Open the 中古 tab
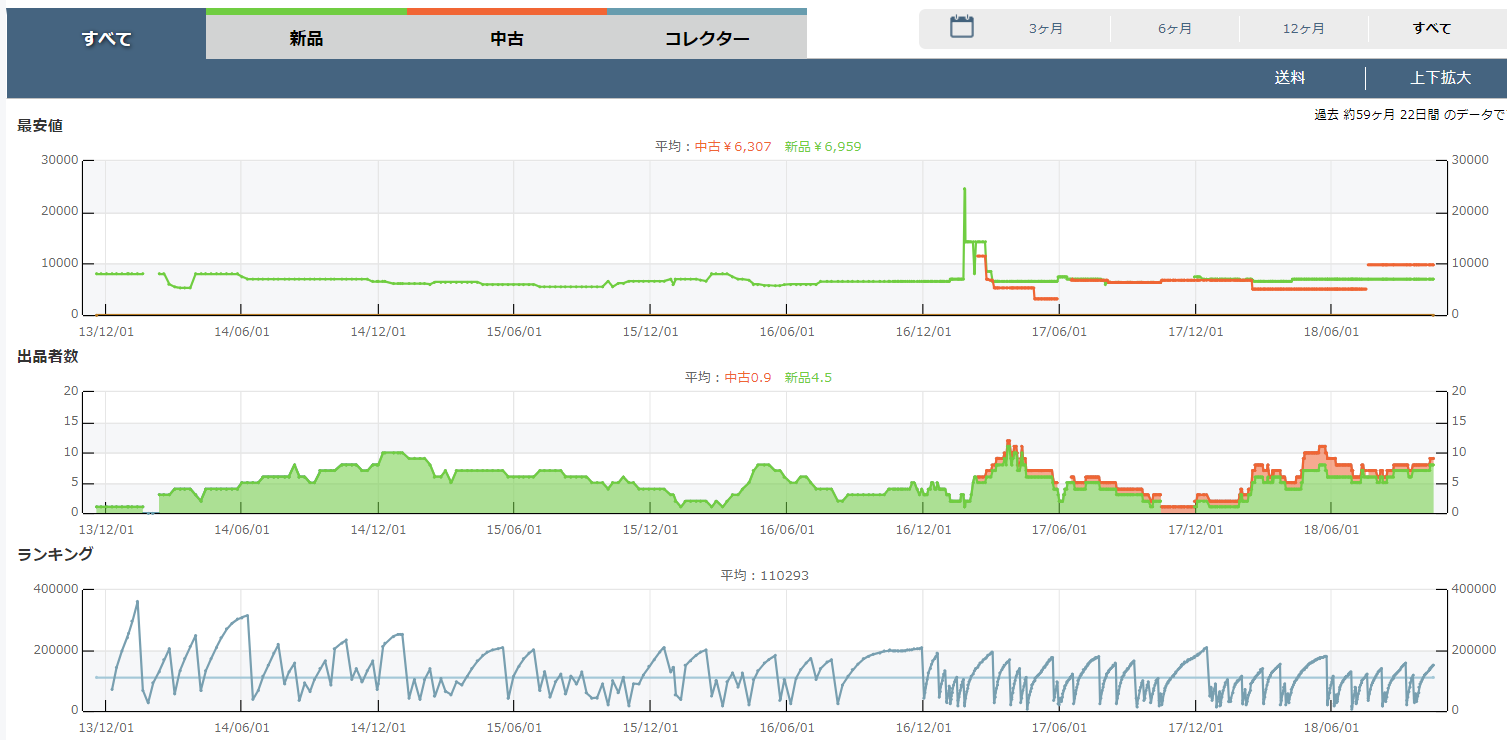 click(x=507, y=40)
